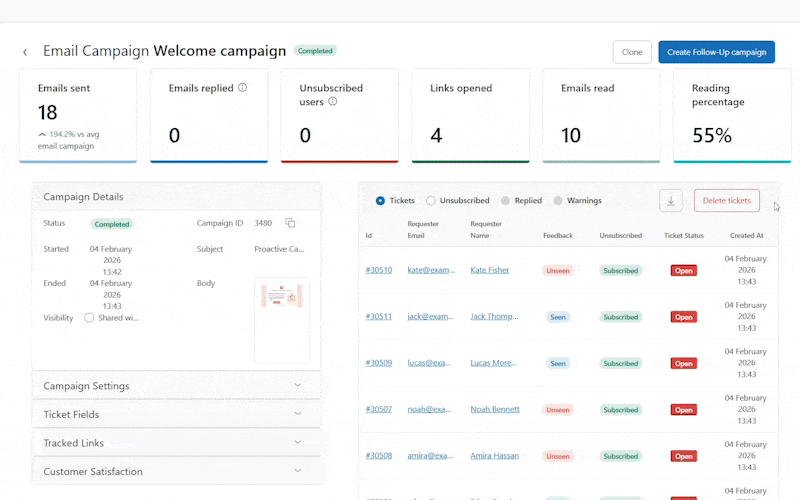Click the Emails sent stat card

(x=78, y=116)
